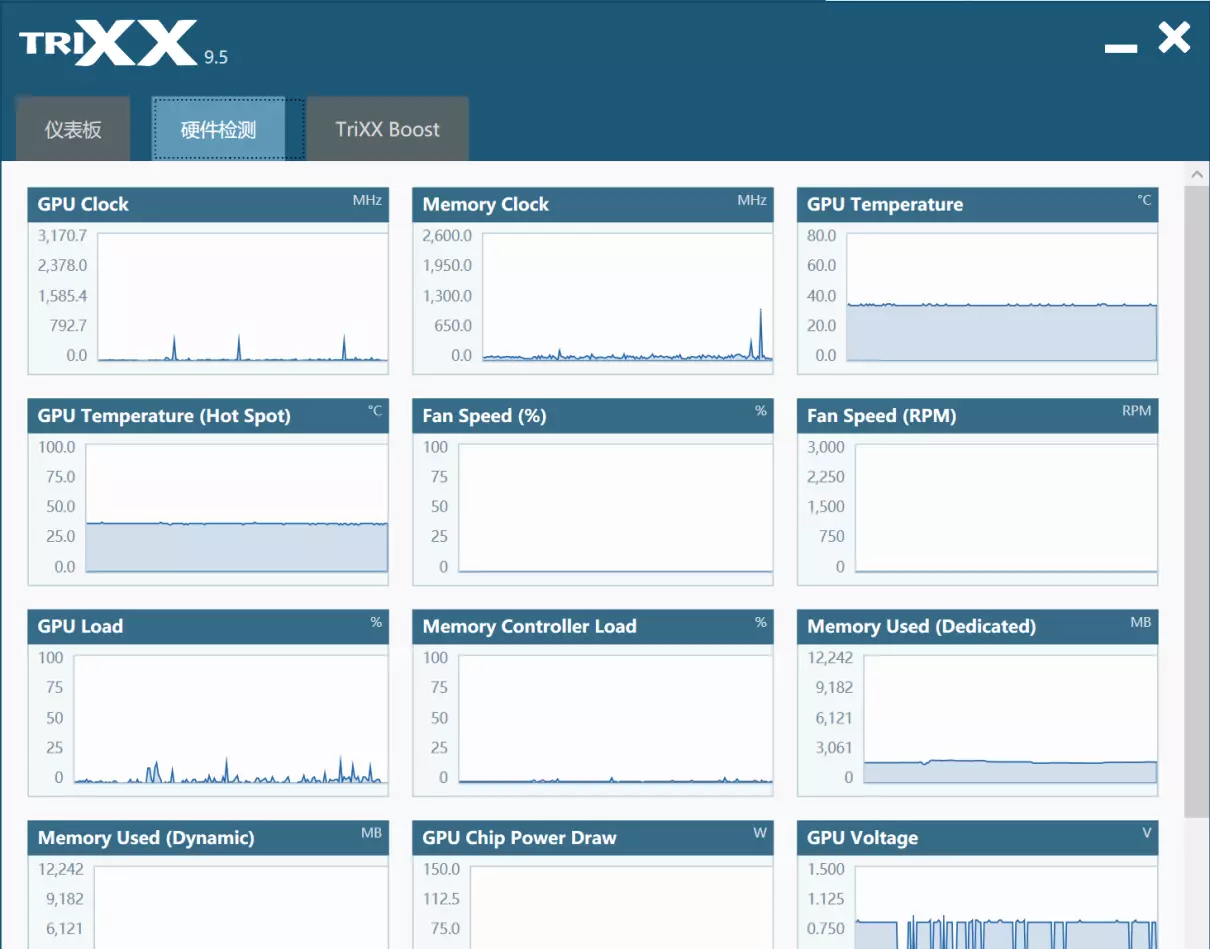This screenshot has width=1210, height=949.
Task: Click the Memory Controller Load graph
Action: coord(615,719)
